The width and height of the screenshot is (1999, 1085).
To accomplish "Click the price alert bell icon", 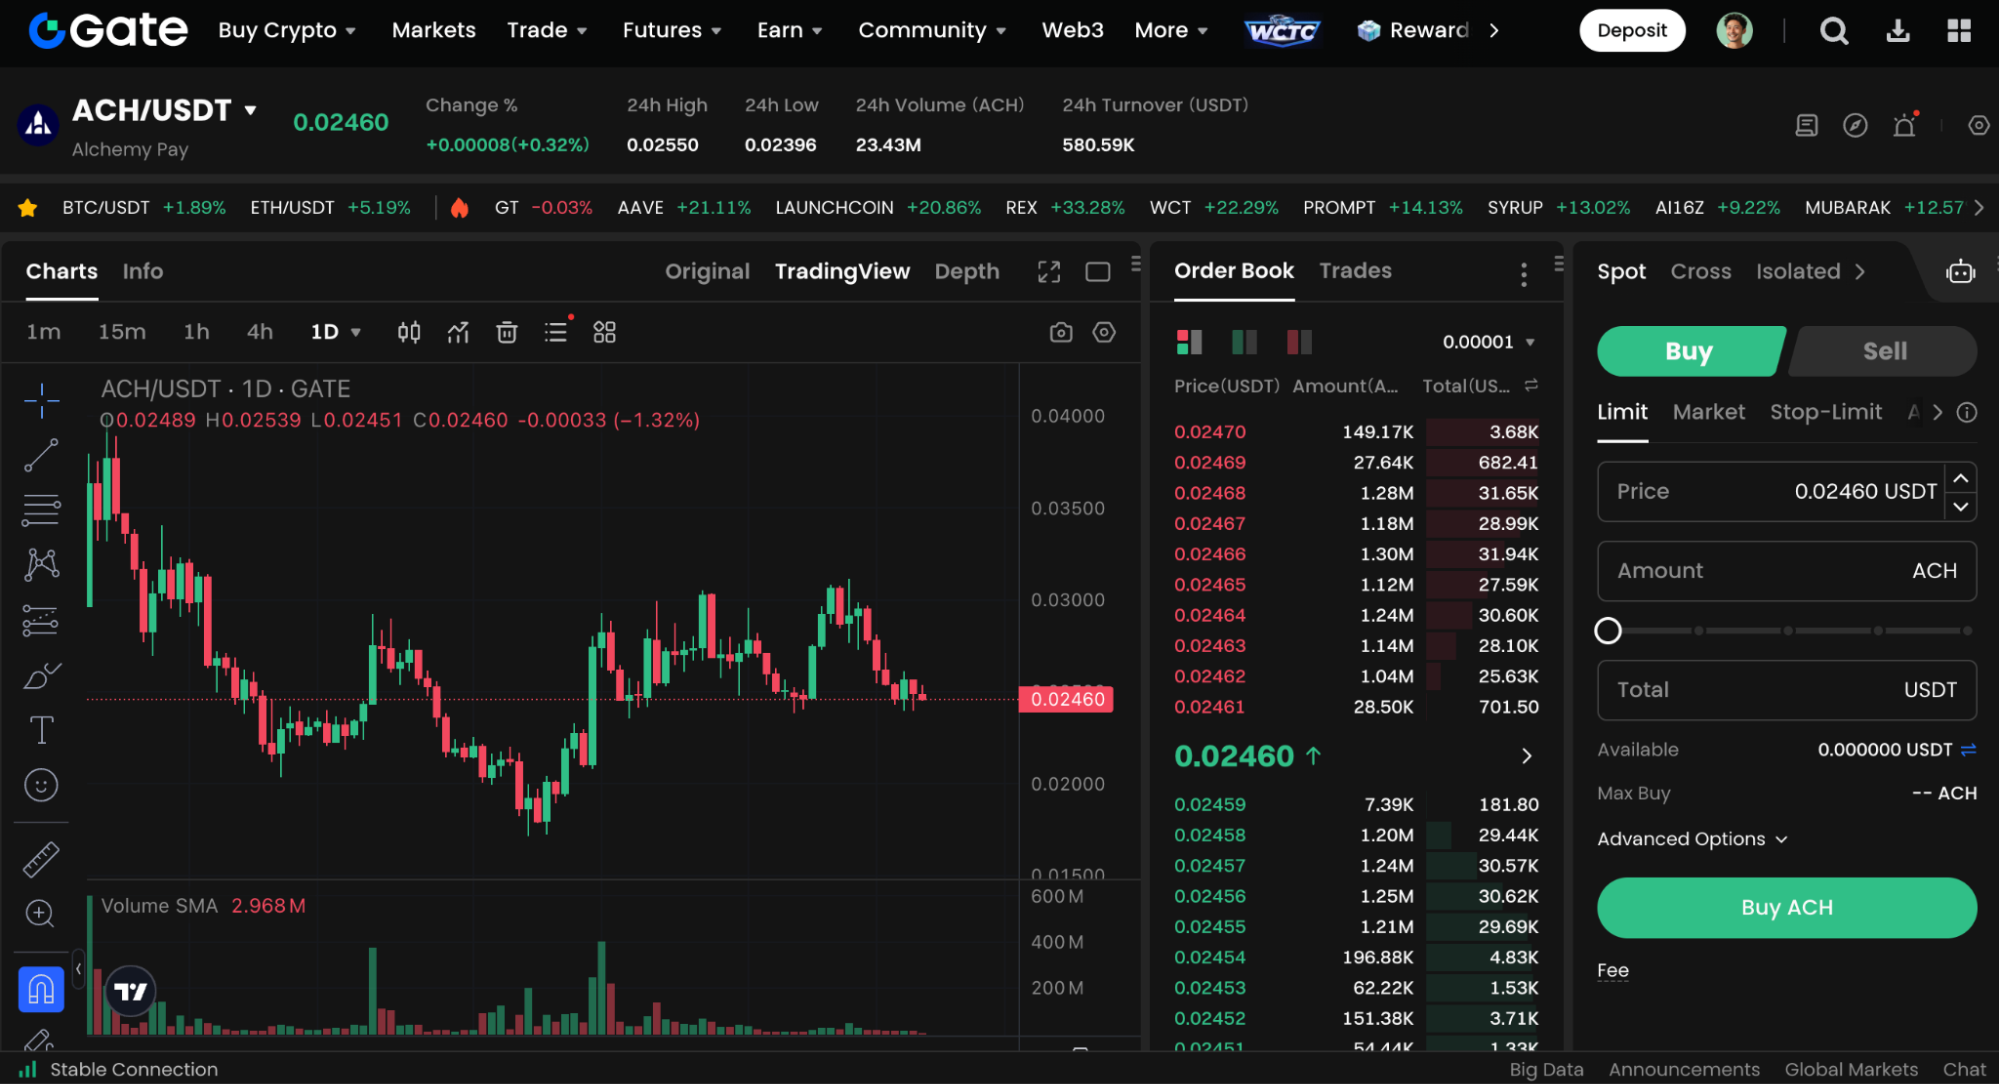I will click(x=1905, y=125).
